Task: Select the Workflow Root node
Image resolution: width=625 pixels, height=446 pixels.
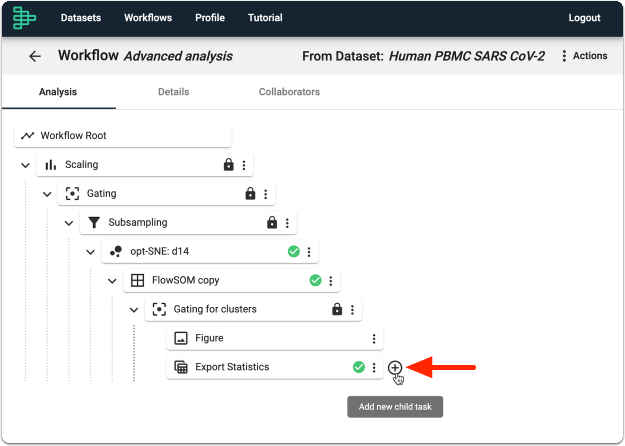Action: pyautogui.click(x=123, y=136)
